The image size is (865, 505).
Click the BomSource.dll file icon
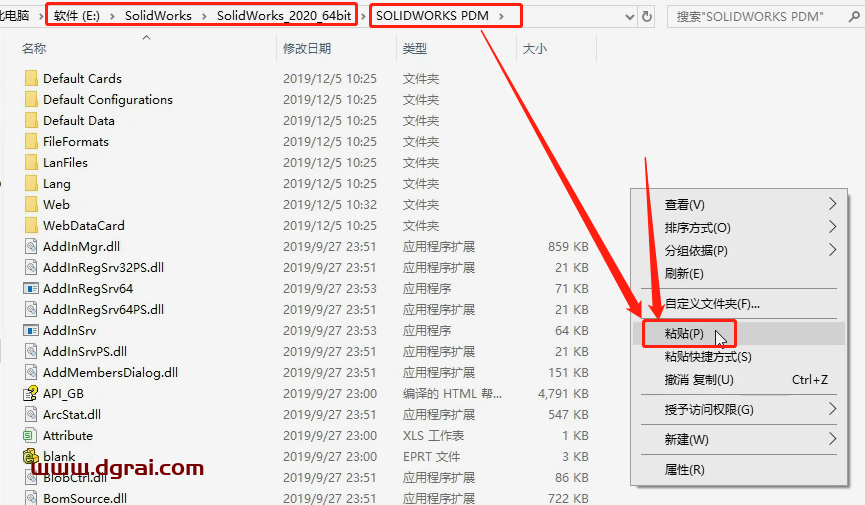point(31,498)
